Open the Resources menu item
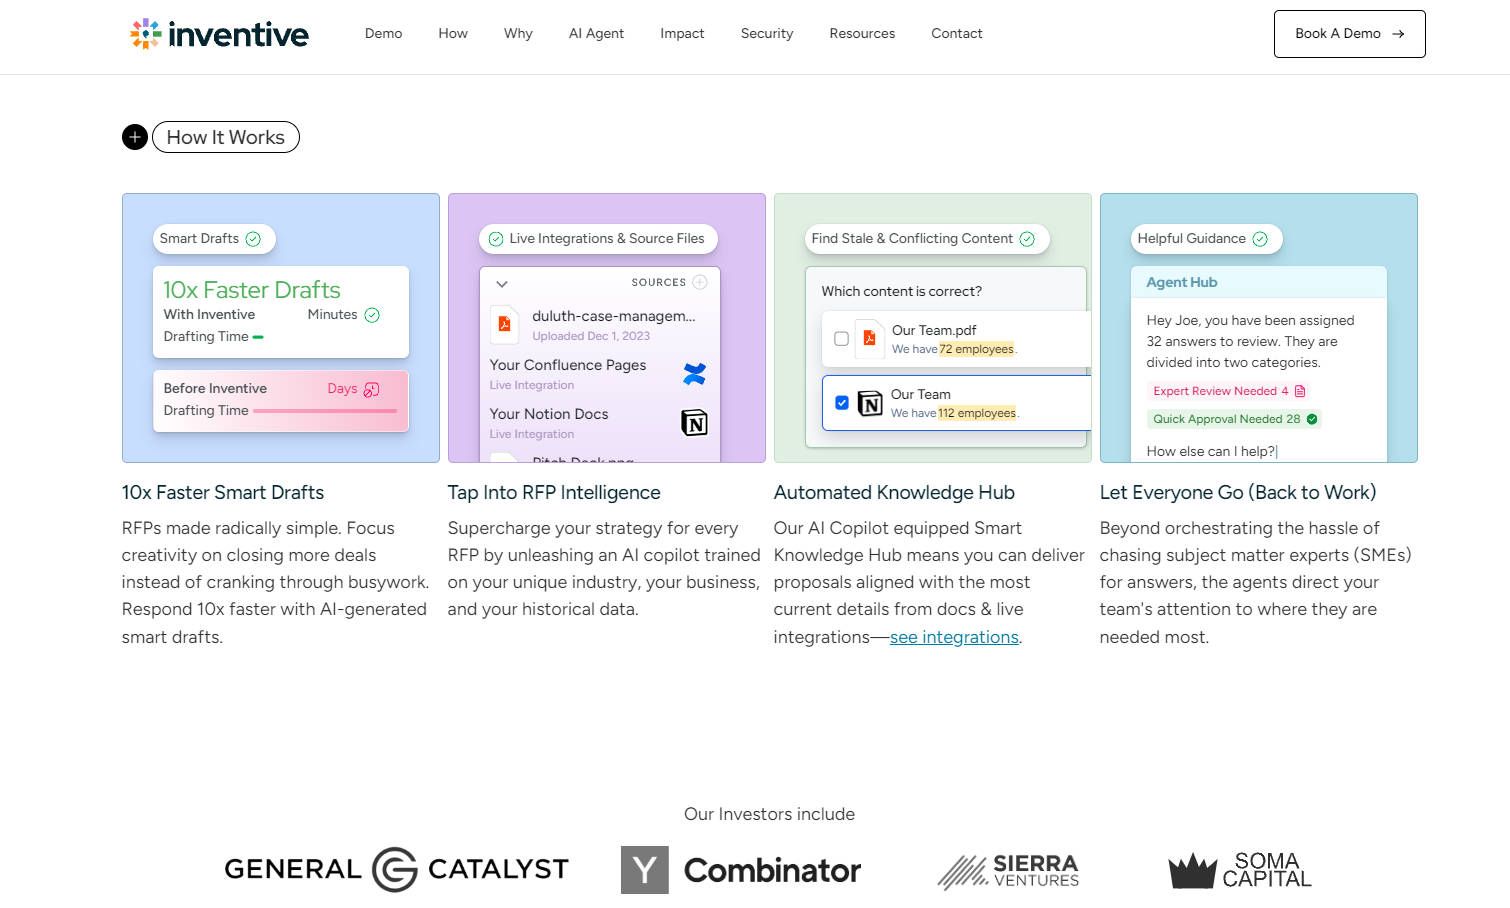Image resolution: width=1510 pixels, height=908 pixels. [861, 33]
